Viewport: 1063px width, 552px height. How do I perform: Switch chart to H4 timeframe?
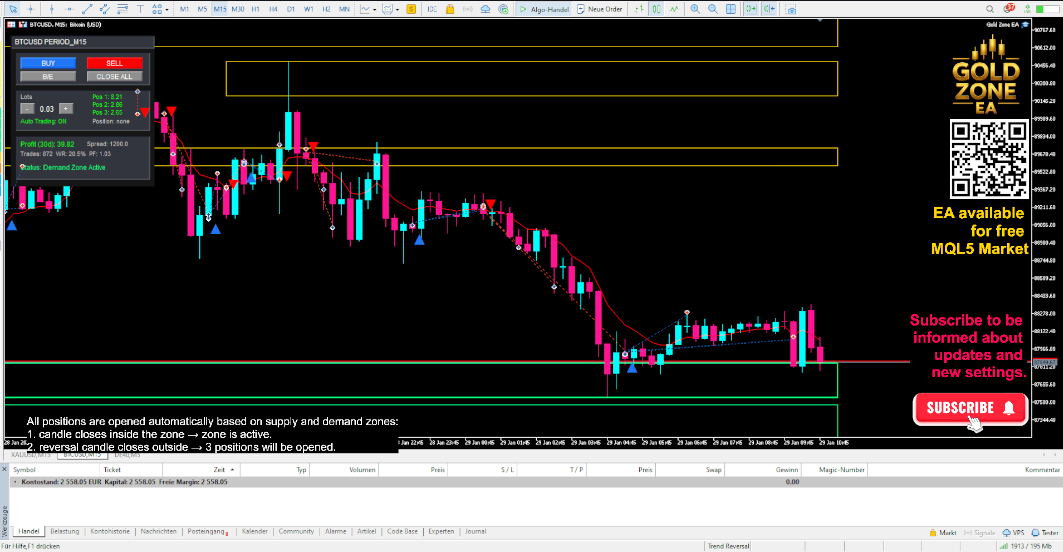pos(273,9)
